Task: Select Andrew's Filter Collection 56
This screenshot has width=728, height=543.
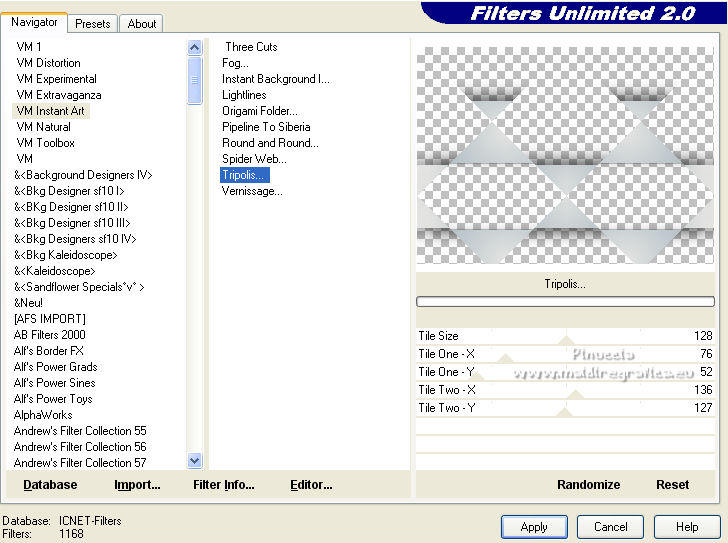Action: [x=80, y=447]
